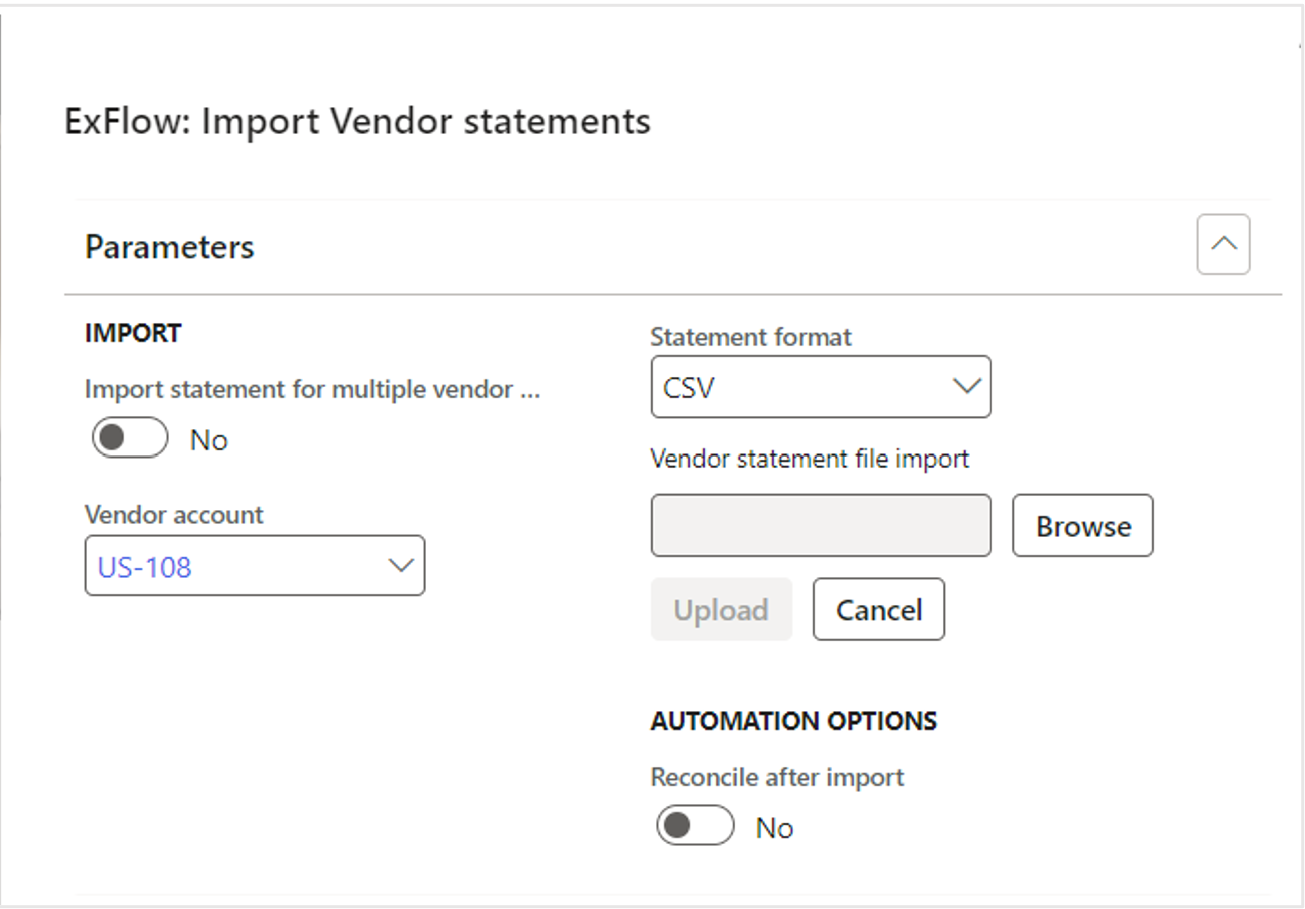Click the Browse button

click(1083, 525)
